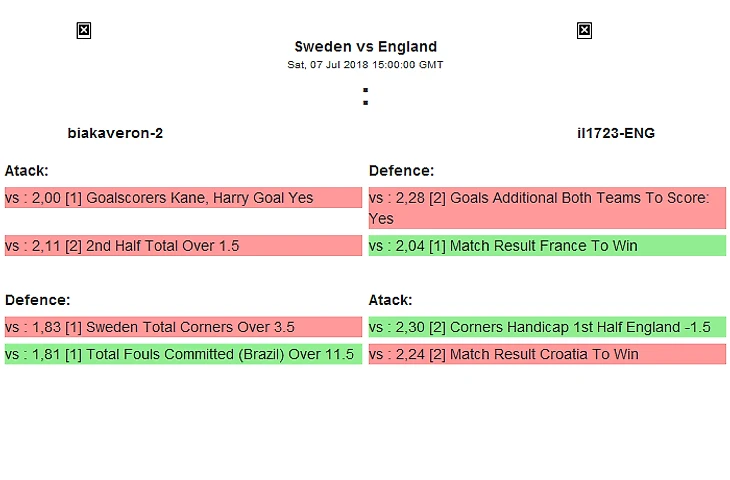Select the Goalscorers Kane, Harry Goal Yes bet
730x480 pixels.
[x=183, y=198]
